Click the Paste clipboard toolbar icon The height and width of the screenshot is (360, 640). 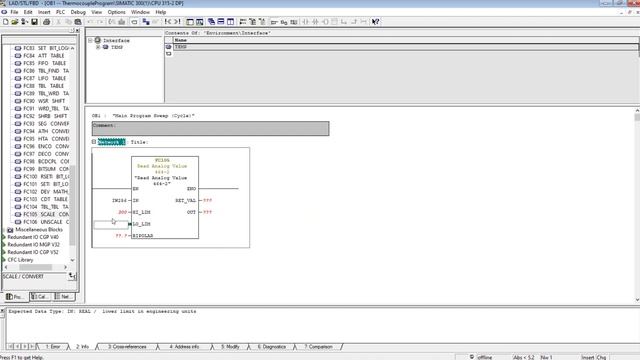coord(78,22)
